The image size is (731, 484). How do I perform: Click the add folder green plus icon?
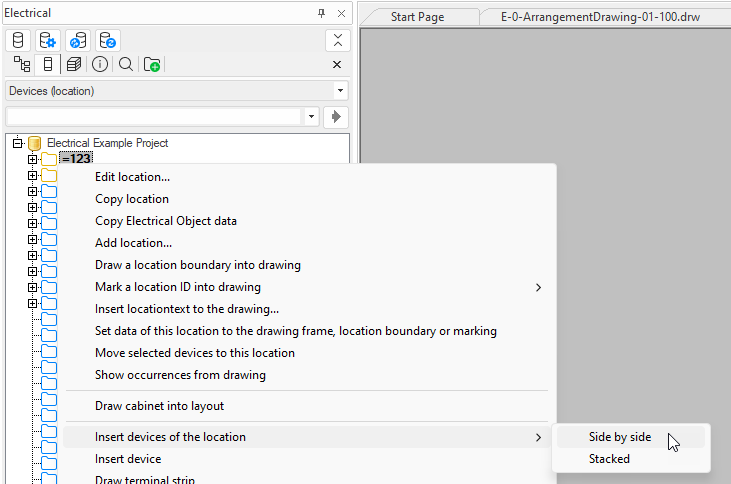tap(152, 65)
